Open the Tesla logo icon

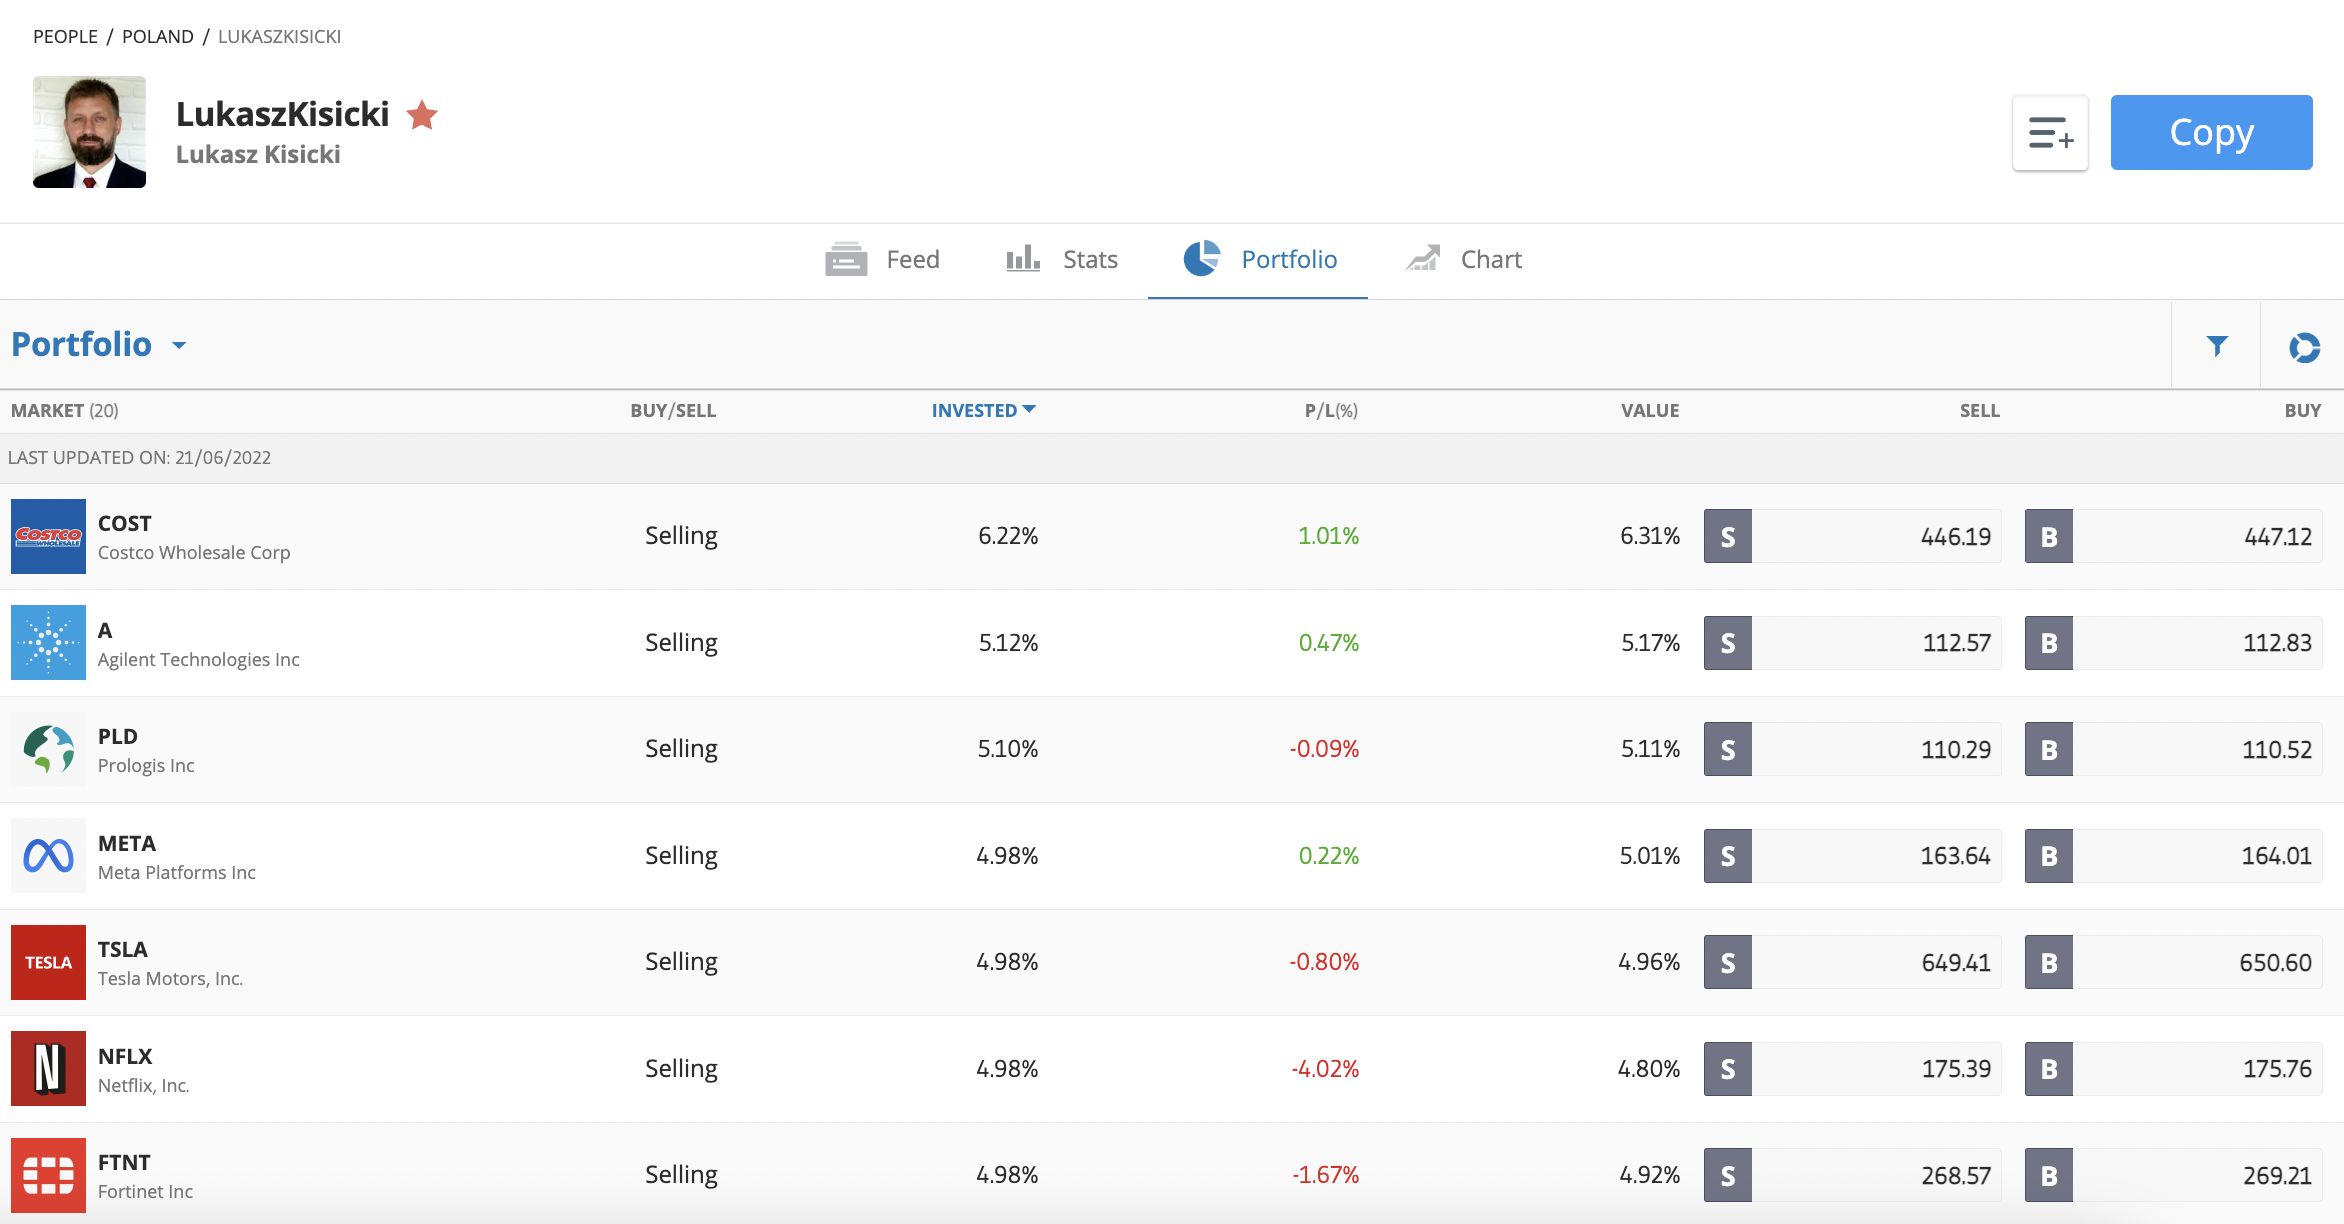48,962
